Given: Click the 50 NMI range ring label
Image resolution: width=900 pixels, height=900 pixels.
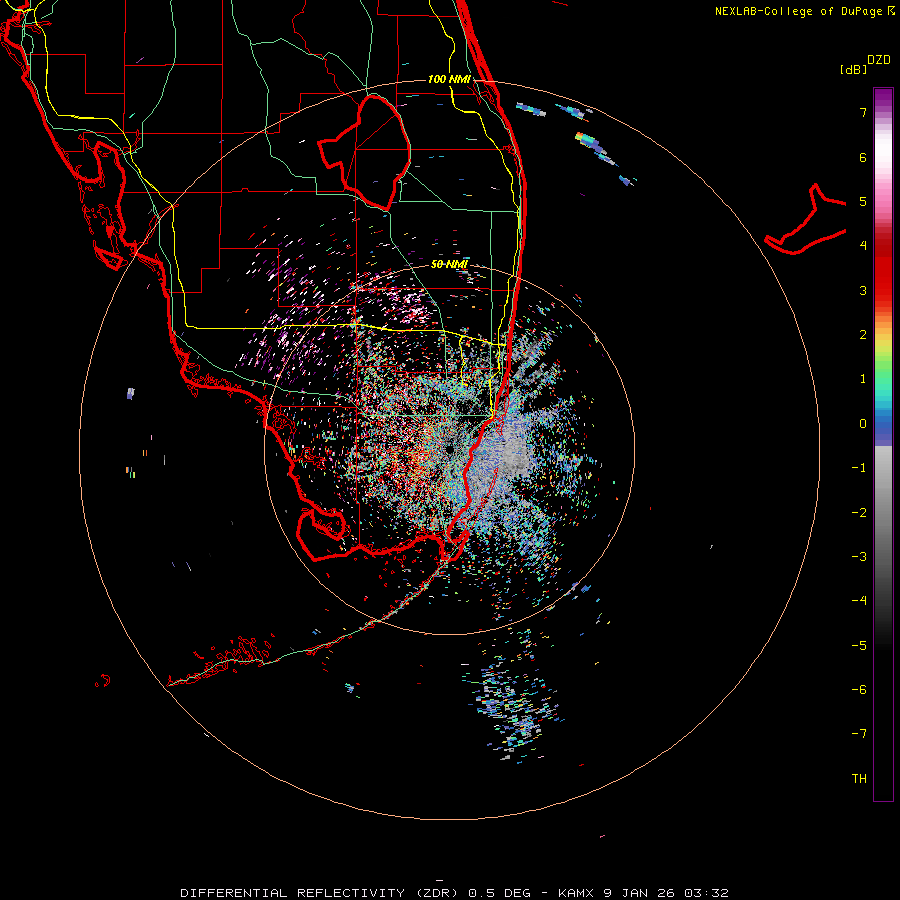Looking at the screenshot, I should pyautogui.click(x=449, y=265).
